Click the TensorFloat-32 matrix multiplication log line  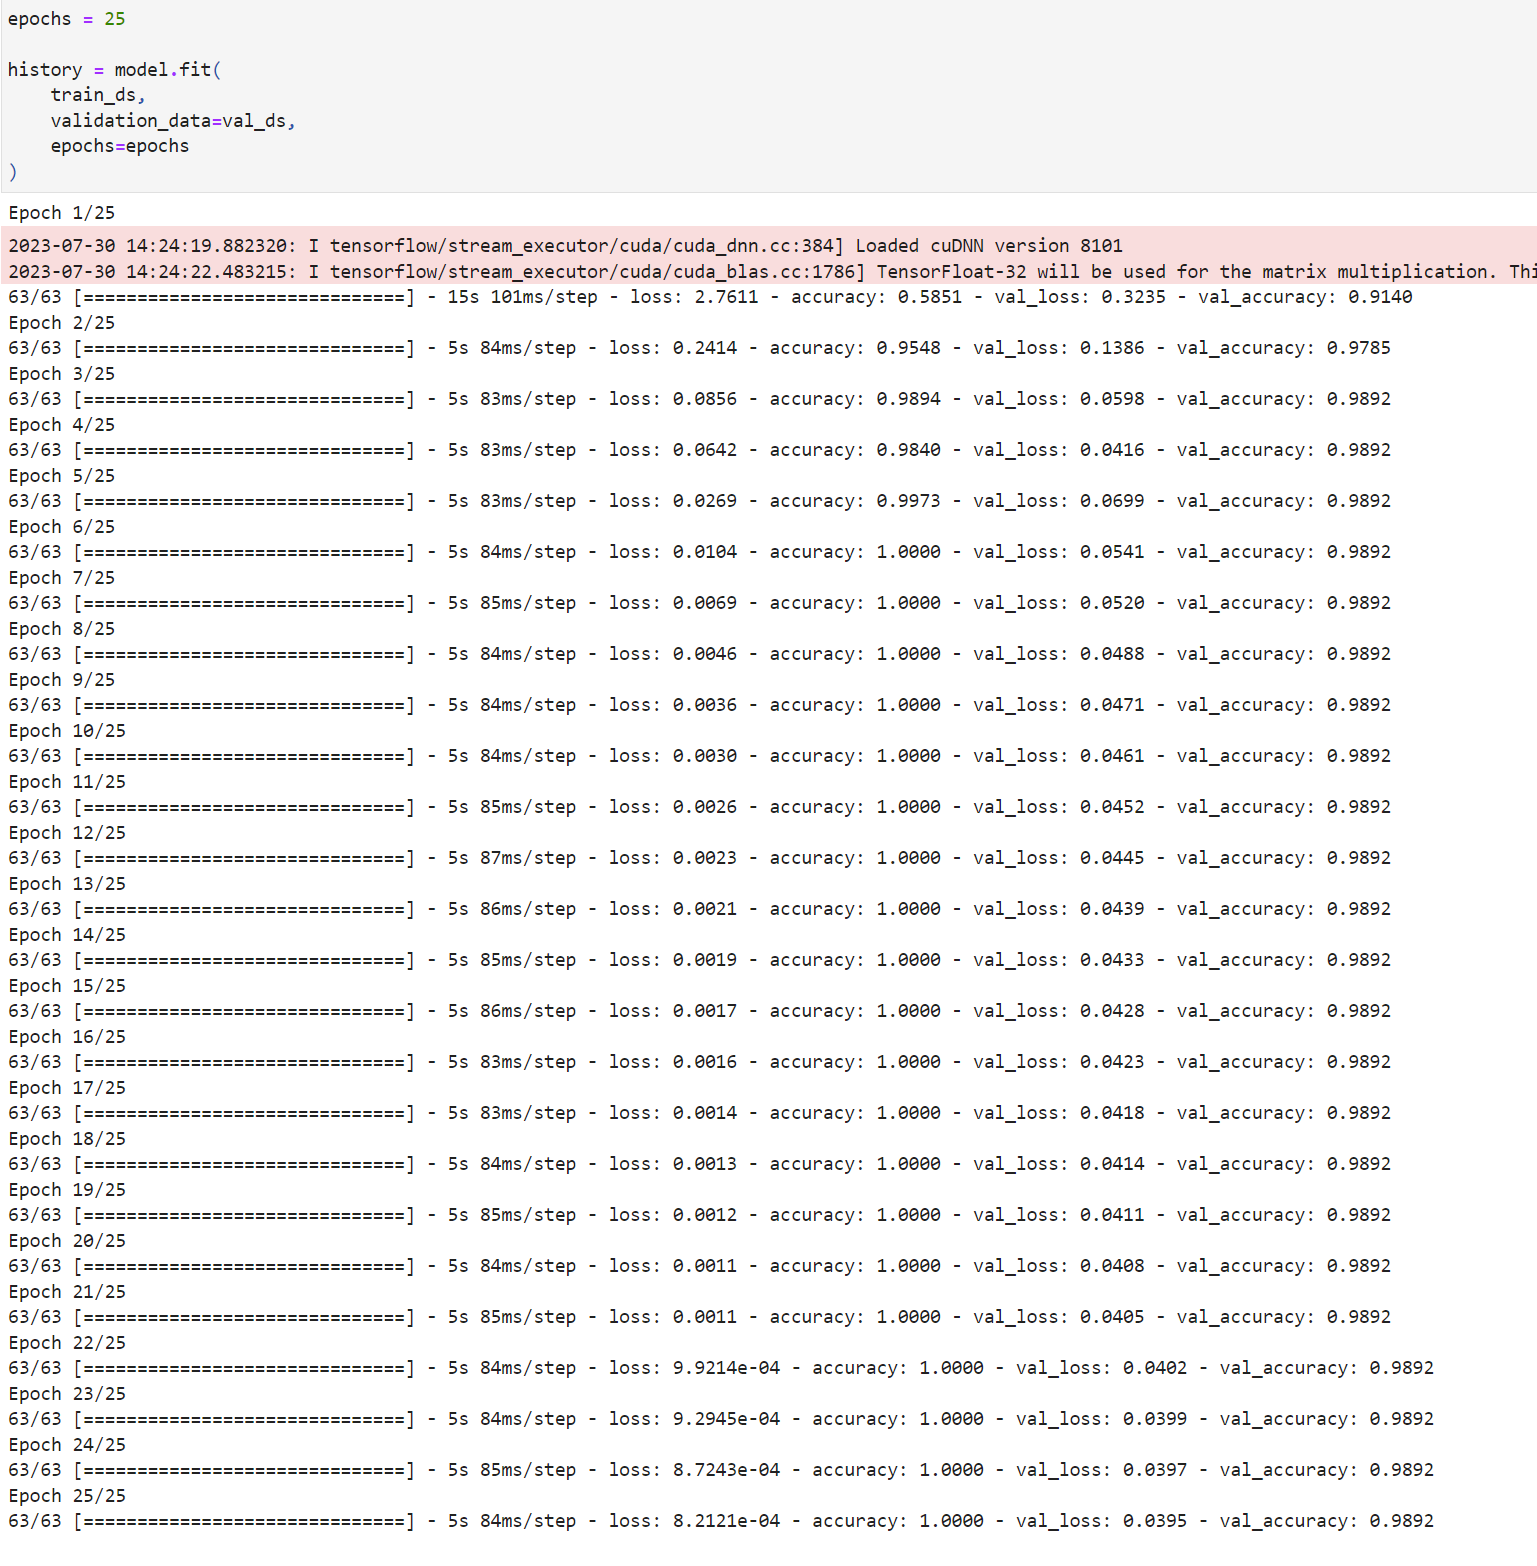[x=772, y=272]
